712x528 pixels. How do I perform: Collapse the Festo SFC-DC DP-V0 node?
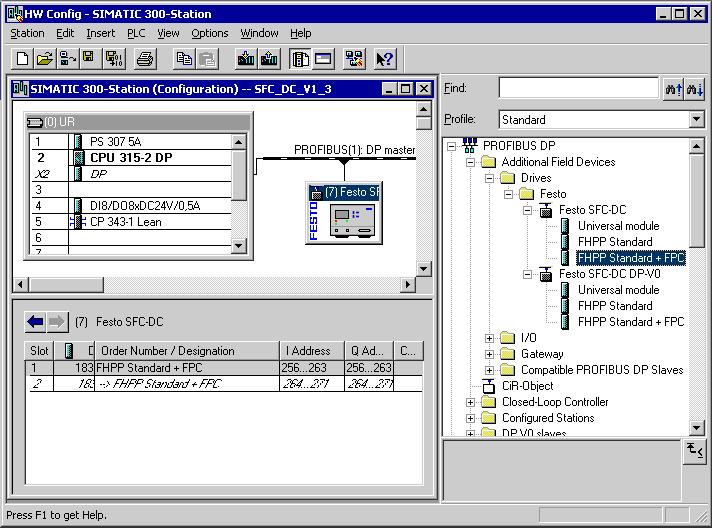(x=527, y=274)
